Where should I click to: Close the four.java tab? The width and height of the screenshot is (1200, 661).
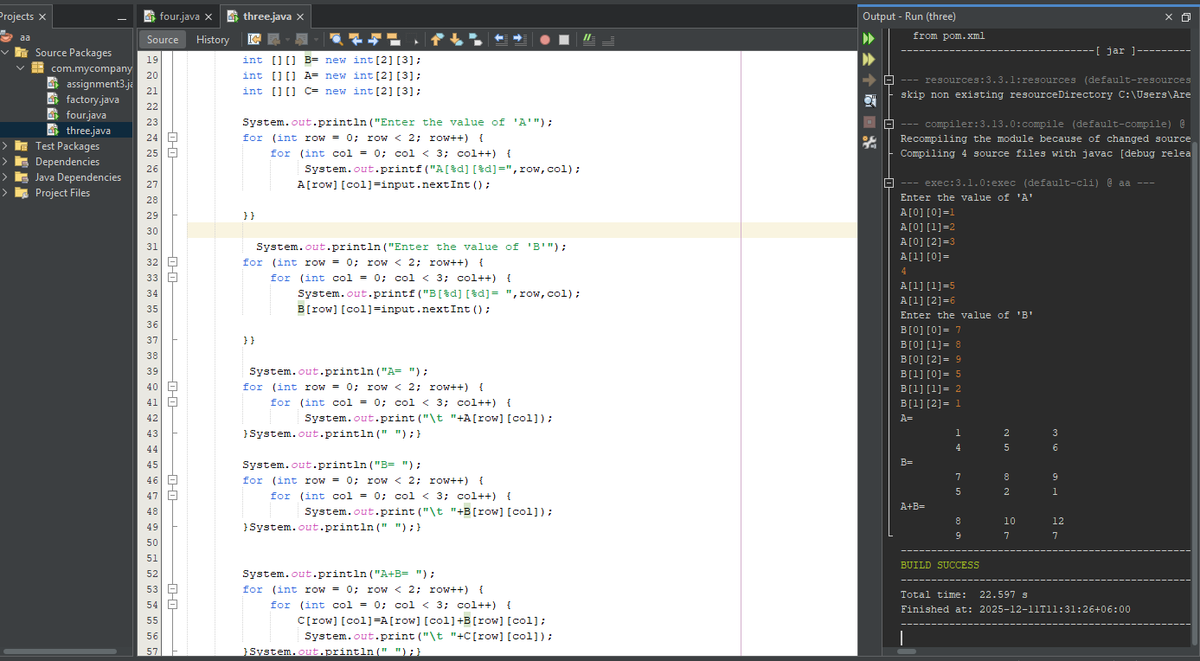pyautogui.click(x=209, y=17)
